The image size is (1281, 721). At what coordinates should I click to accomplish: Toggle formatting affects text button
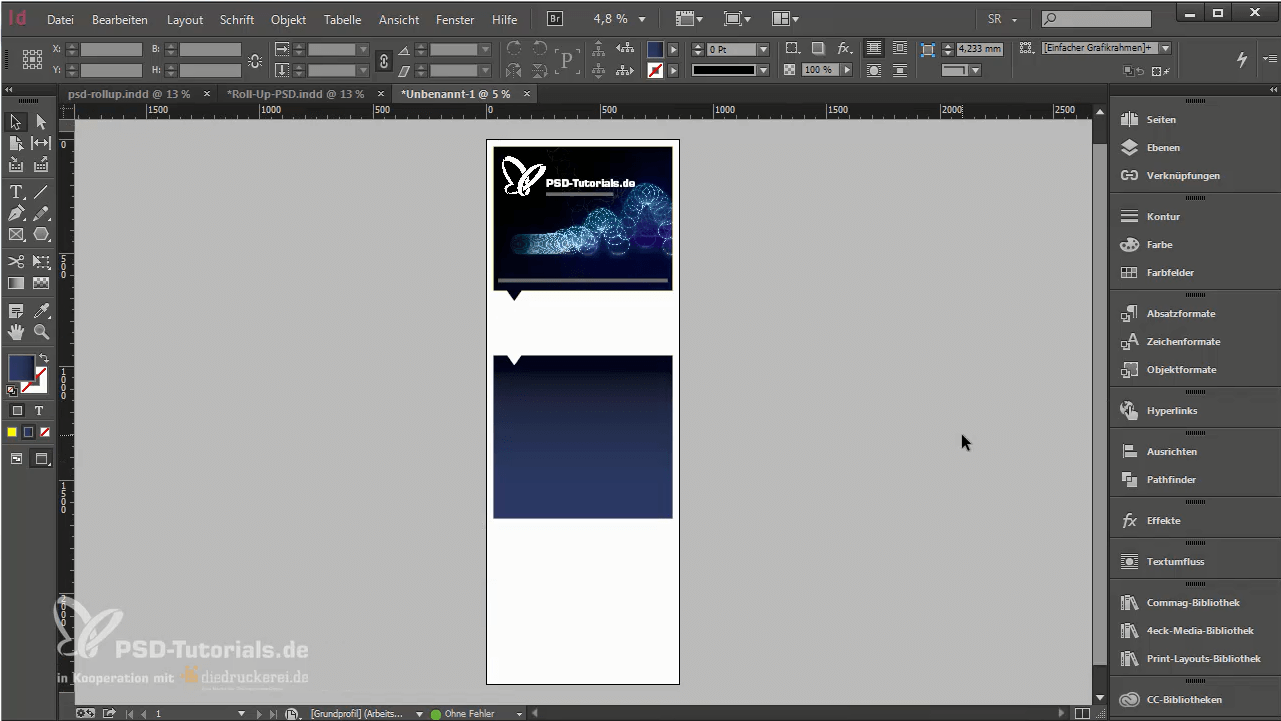pyautogui.click(x=39, y=410)
